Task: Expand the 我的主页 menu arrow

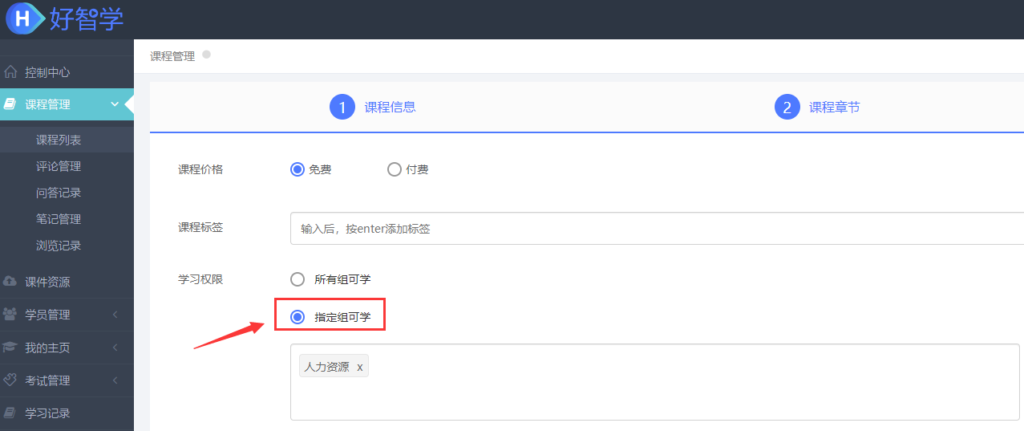Action: (115, 347)
